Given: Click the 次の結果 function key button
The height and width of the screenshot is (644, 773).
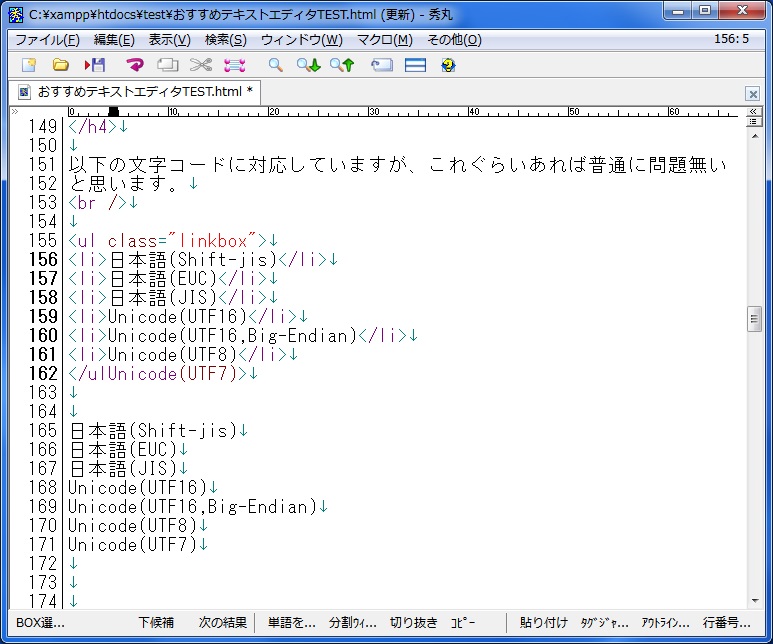Looking at the screenshot, I should click(x=222, y=623).
